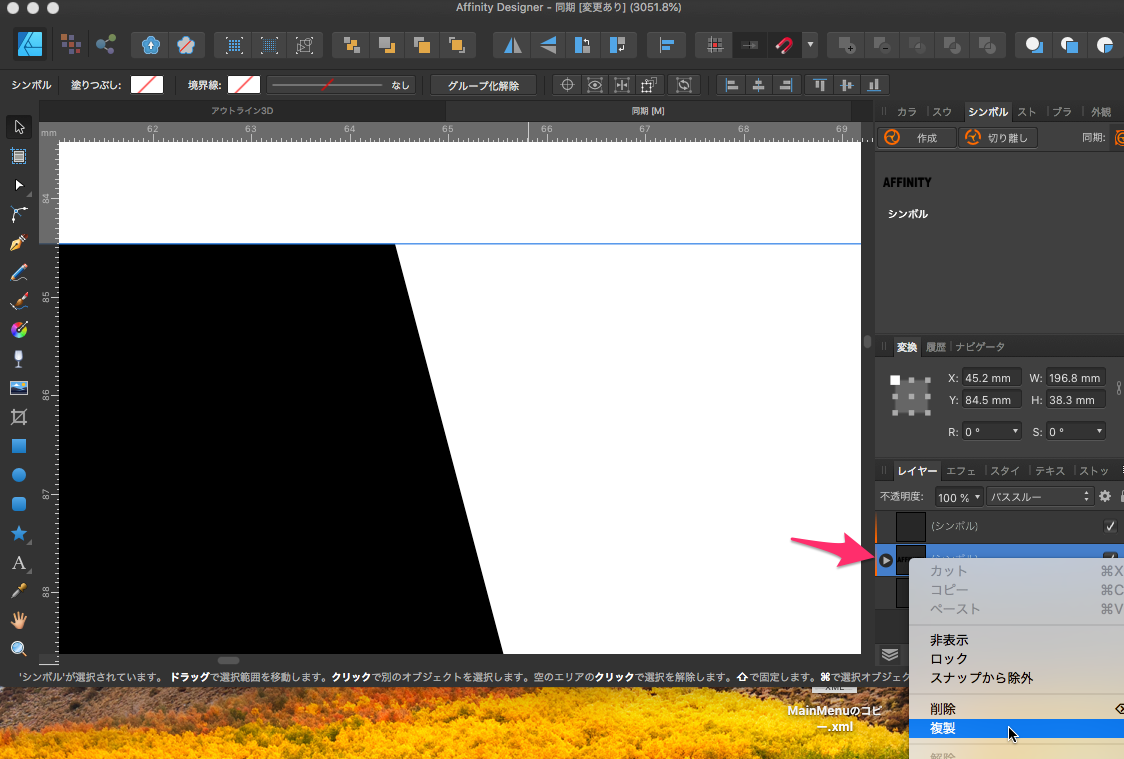Activate the Crop tool
1124x759 pixels.
pyautogui.click(x=18, y=417)
